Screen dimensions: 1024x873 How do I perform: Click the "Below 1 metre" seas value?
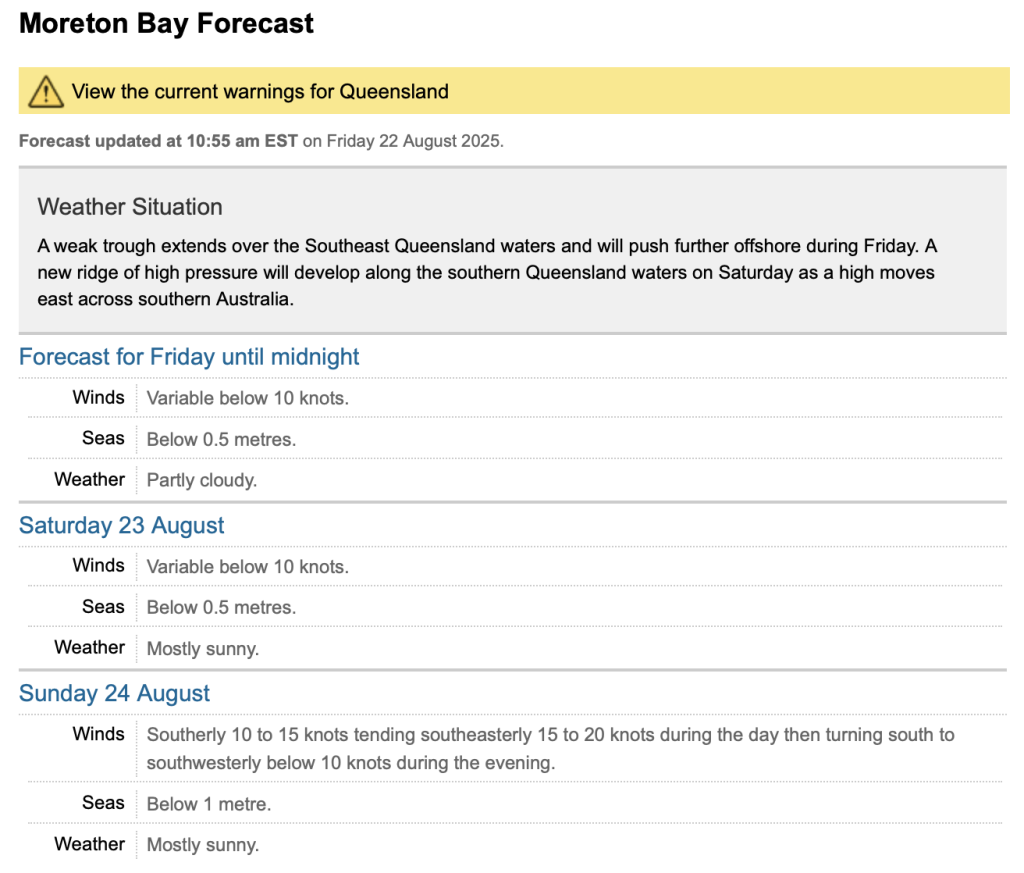coord(209,804)
